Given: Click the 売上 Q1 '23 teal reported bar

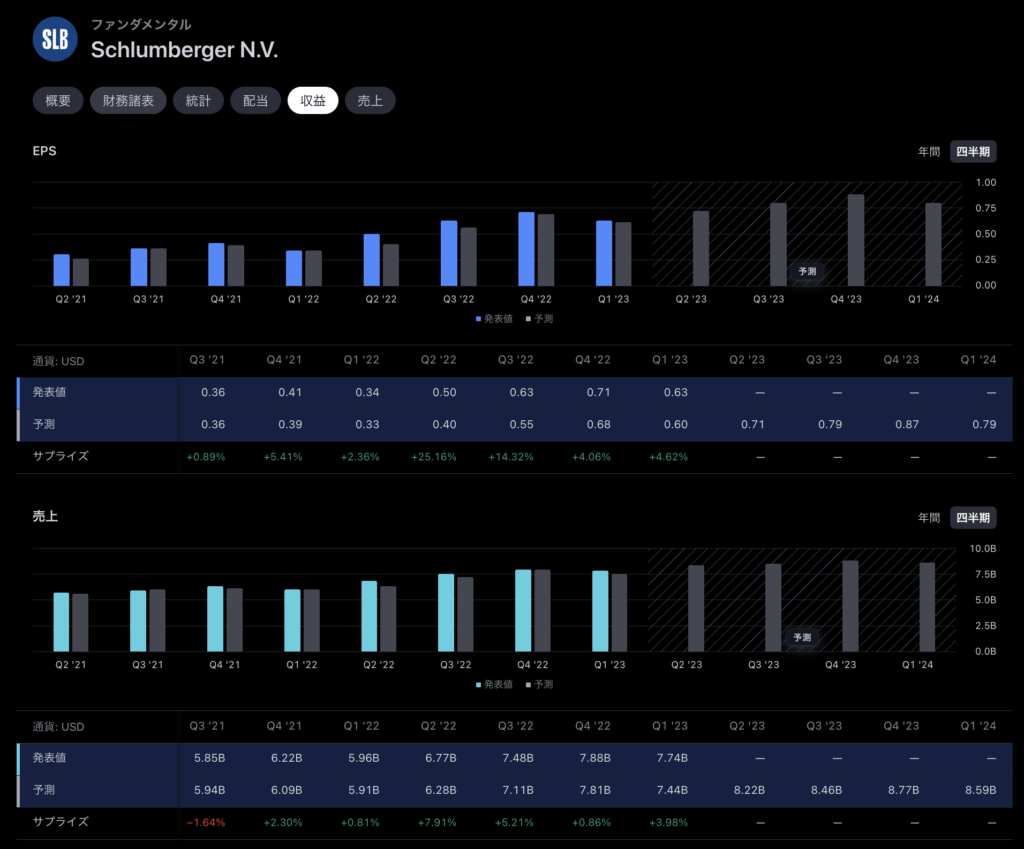Looking at the screenshot, I should [x=600, y=611].
